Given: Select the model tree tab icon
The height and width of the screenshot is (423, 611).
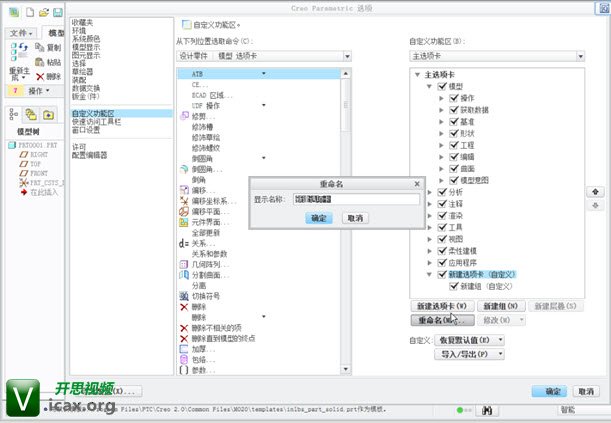Looking at the screenshot, I should tap(14, 115).
